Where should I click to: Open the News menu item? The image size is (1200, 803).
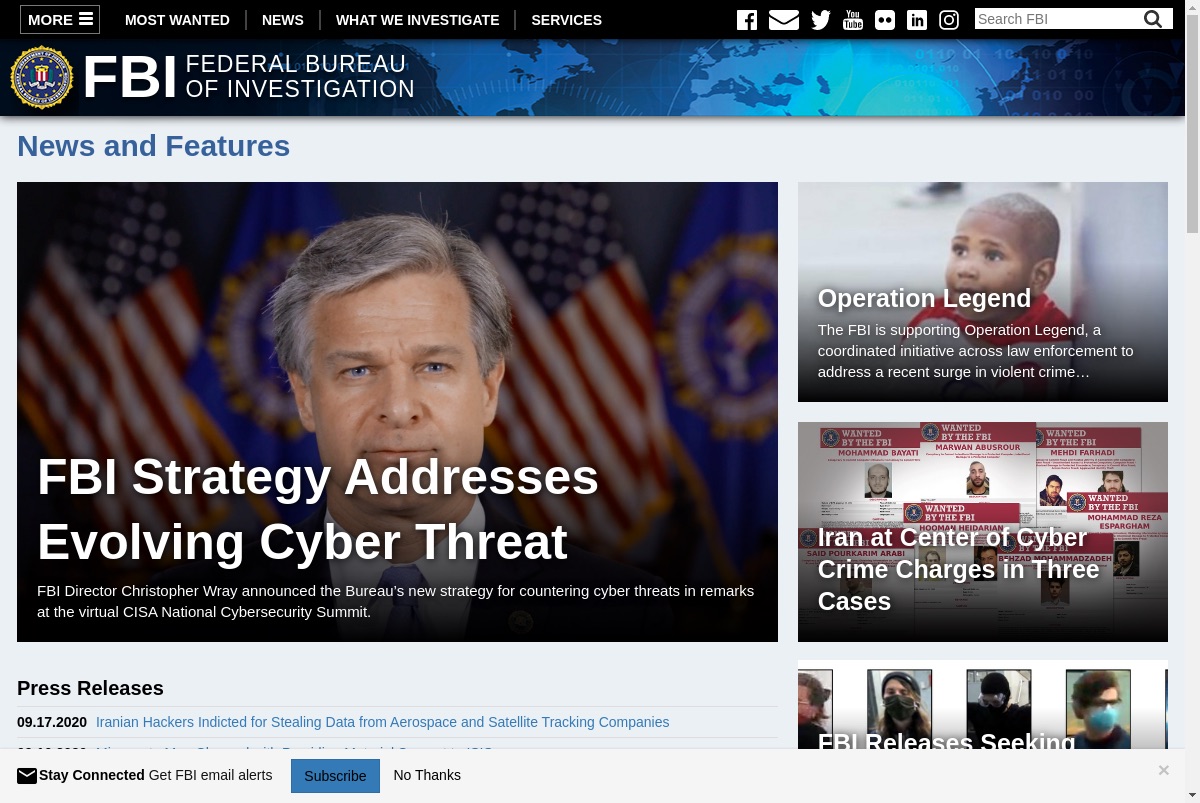click(x=283, y=20)
